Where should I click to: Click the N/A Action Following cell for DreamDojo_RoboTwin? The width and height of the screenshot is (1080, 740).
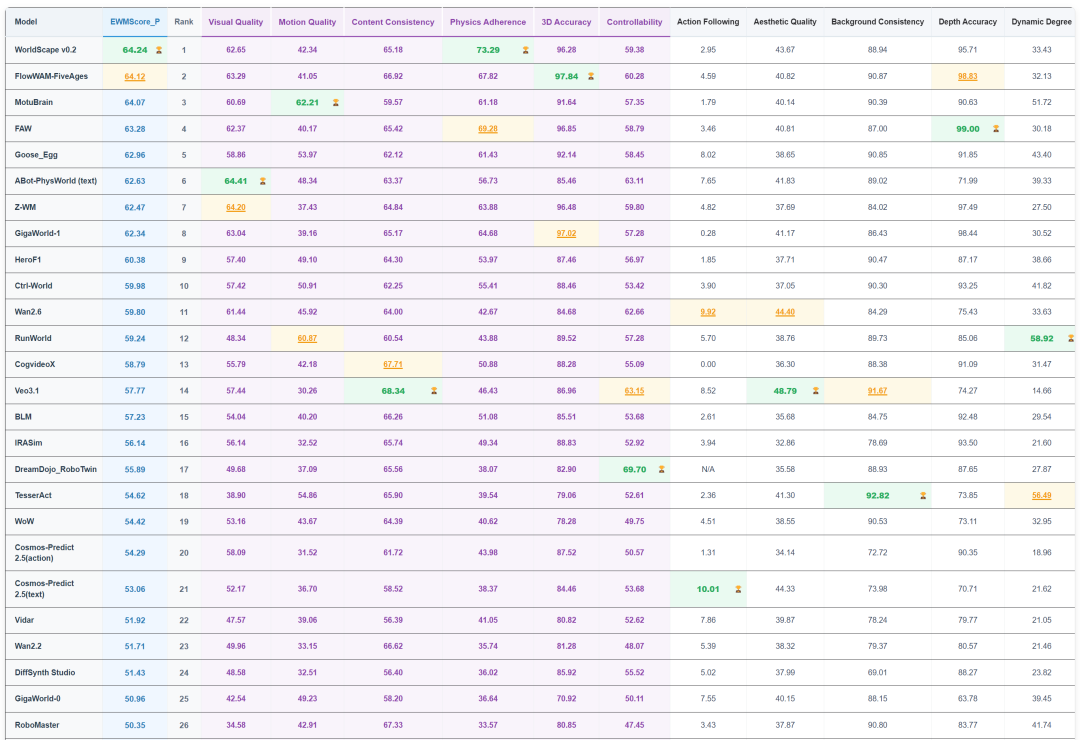[x=708, y=469]
